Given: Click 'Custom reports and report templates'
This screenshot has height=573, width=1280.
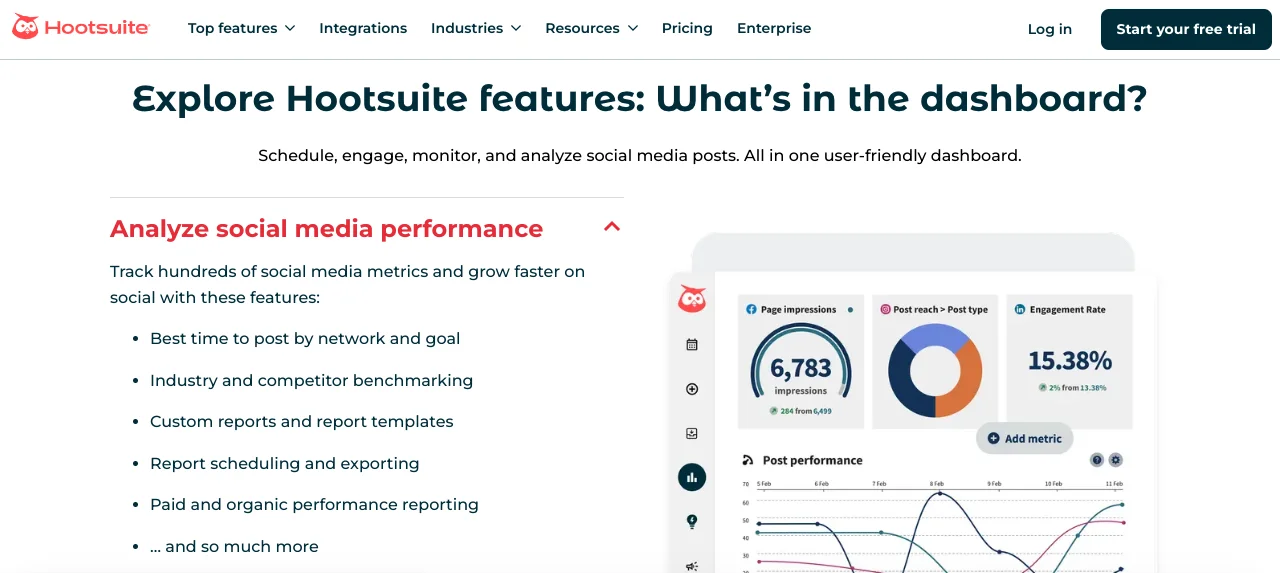Looking at the screenshot, I should point(301,422).
